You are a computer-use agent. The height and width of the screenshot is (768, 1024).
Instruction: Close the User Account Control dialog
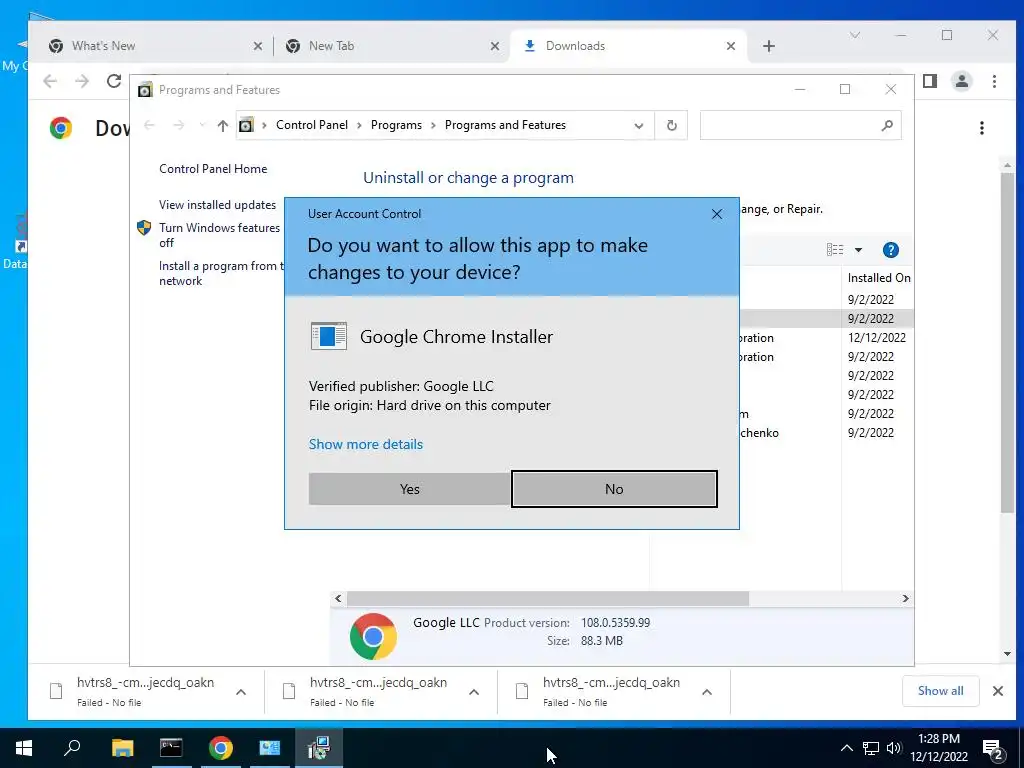click(x=717, y=214)
